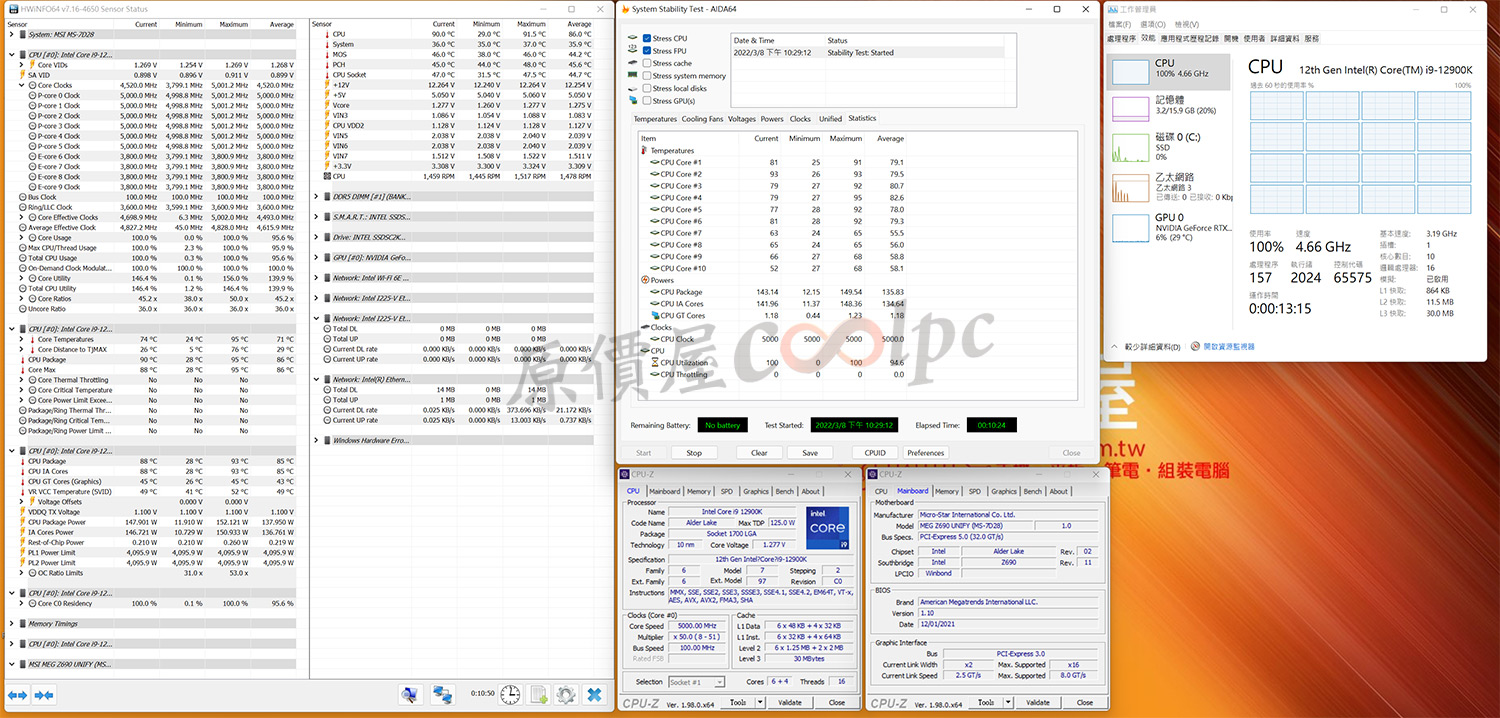1500x718 pixels.
Task: Click the CPU Package Power icon in HWiNFO
Action: 23,522
